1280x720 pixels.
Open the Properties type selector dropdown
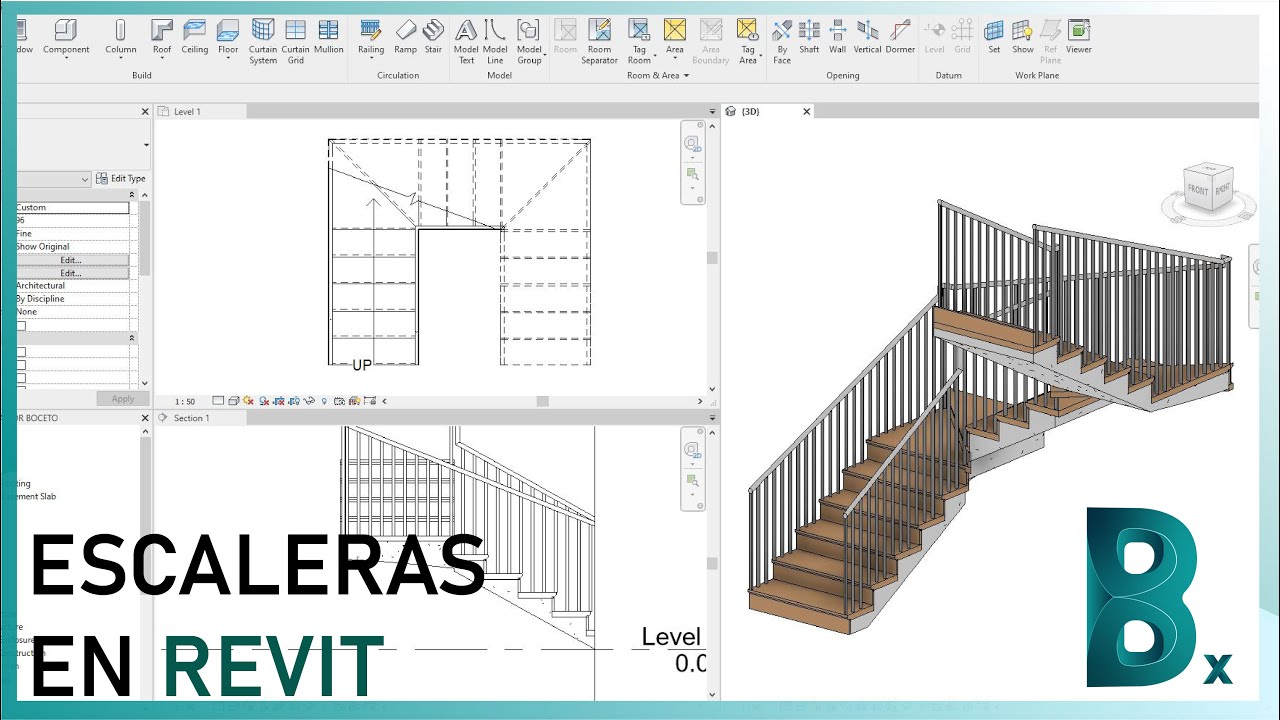click(x=146, y=145)
